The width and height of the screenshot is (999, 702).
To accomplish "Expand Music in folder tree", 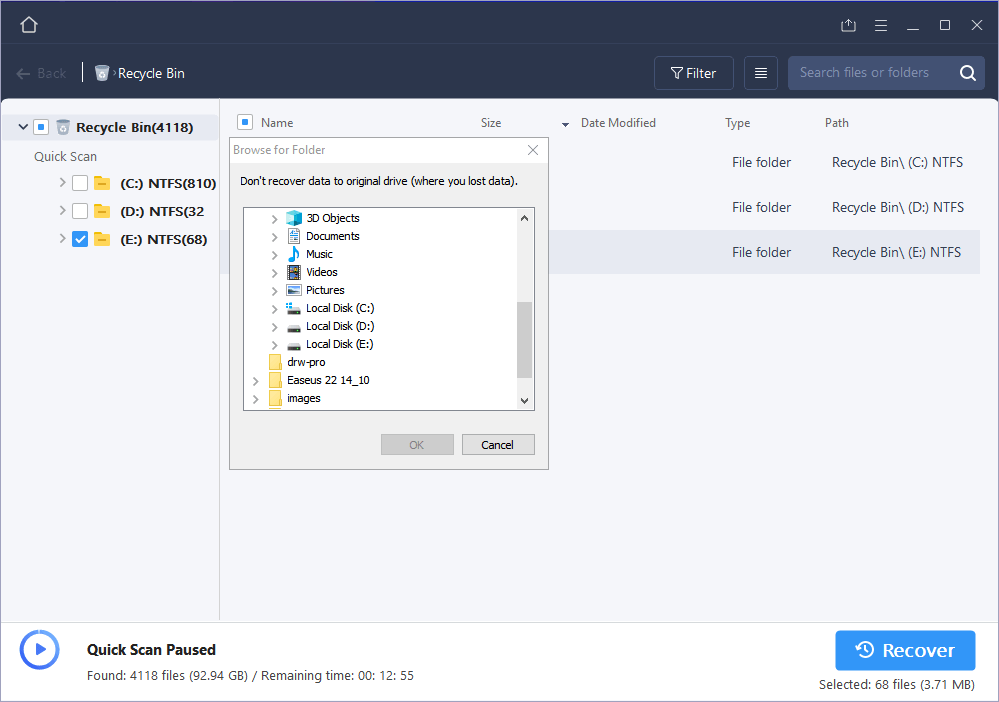I will (275, 255).
